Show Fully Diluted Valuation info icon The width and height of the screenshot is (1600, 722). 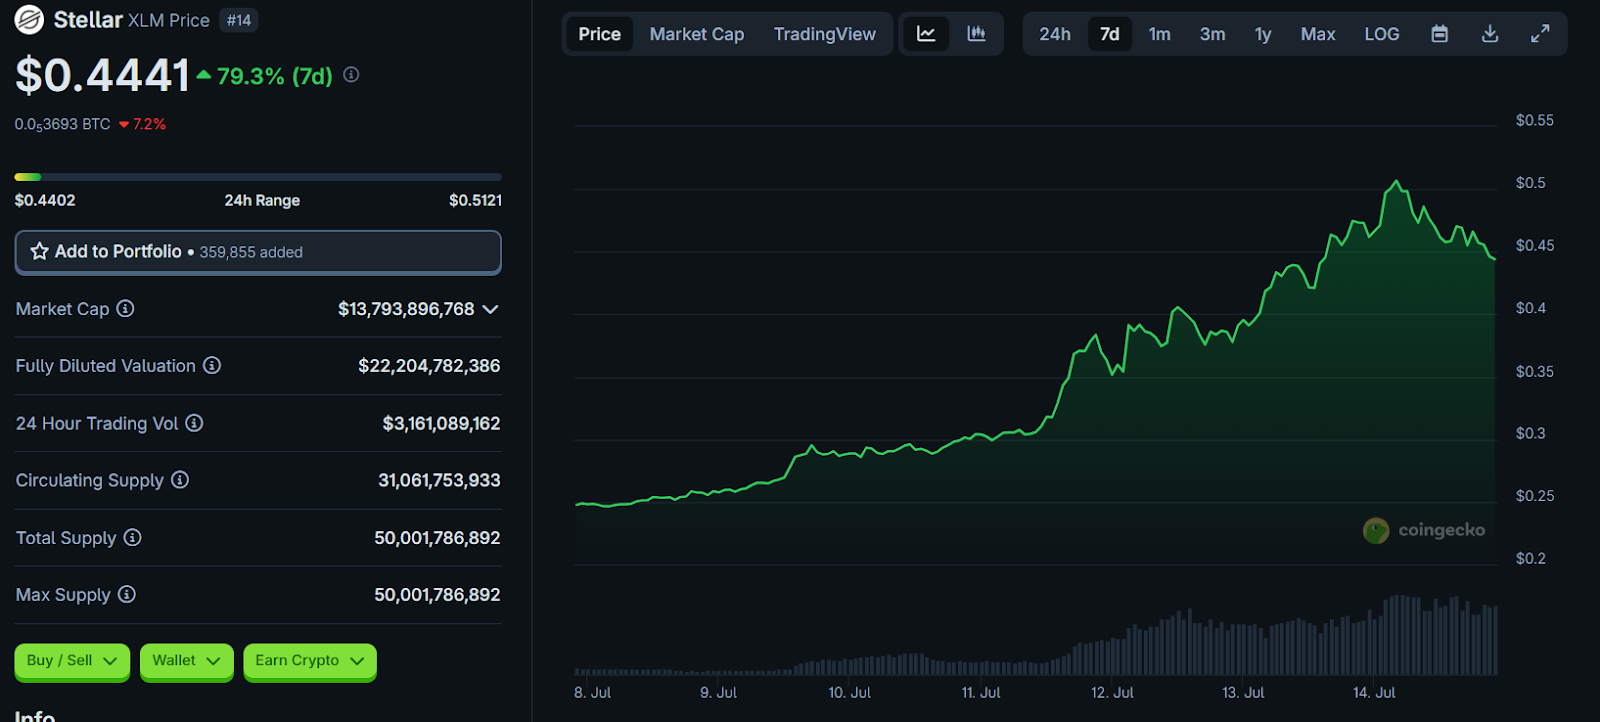coord(212,366)
